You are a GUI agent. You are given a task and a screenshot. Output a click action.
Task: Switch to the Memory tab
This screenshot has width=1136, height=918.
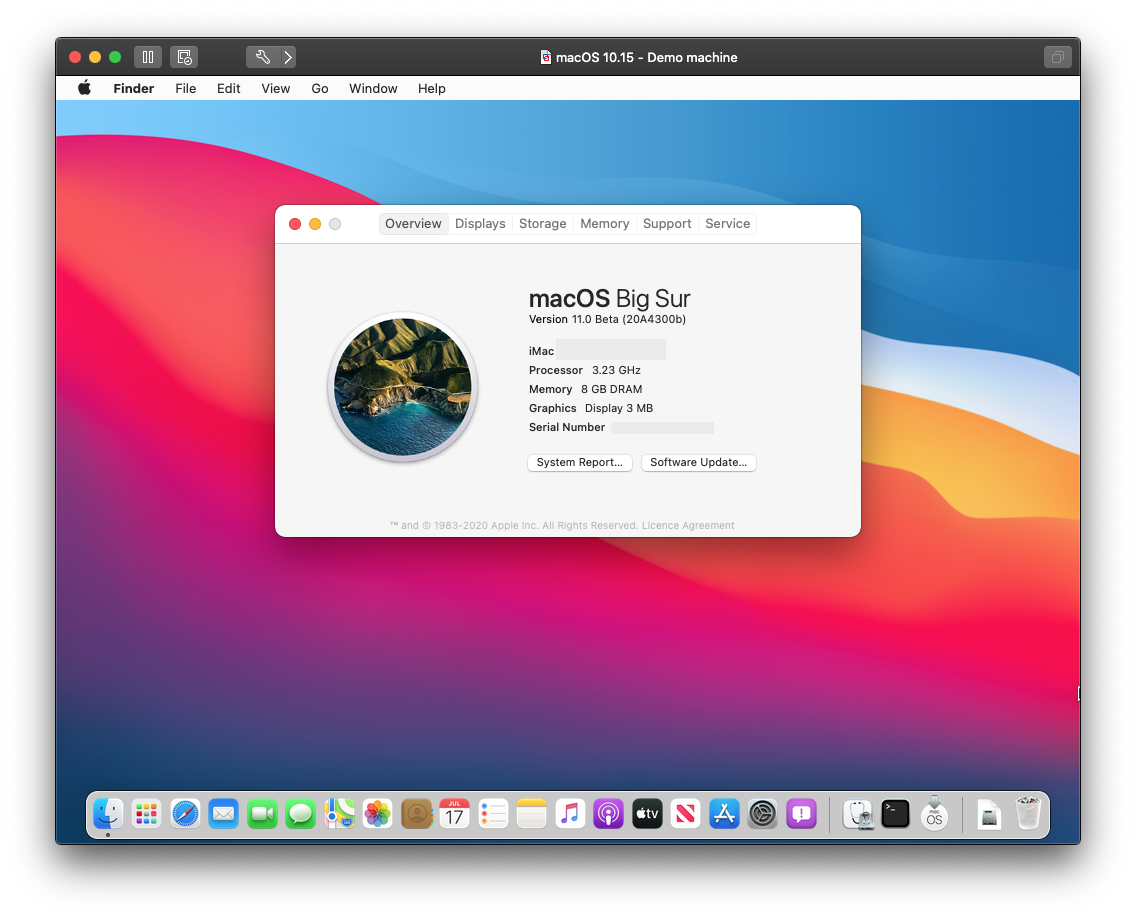pos(604,224)
